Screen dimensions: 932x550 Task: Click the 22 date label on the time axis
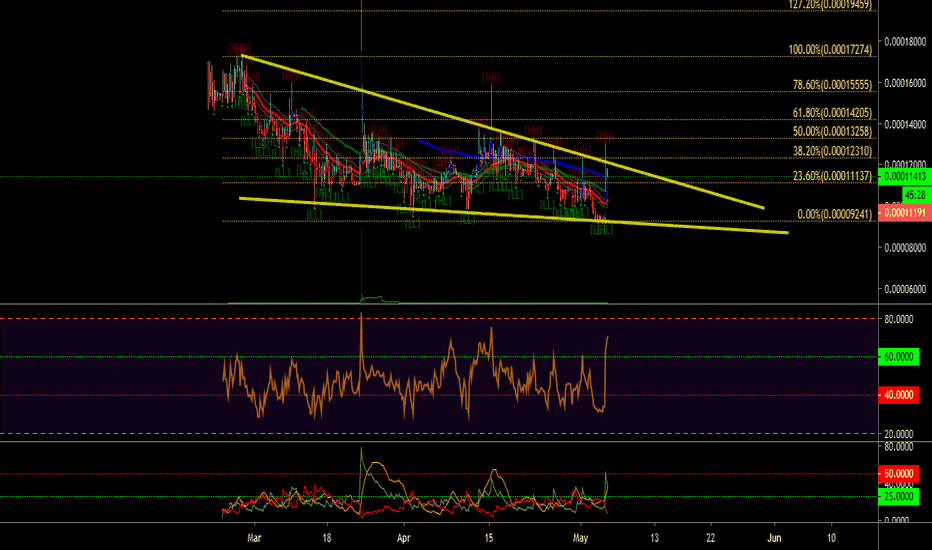710,538
